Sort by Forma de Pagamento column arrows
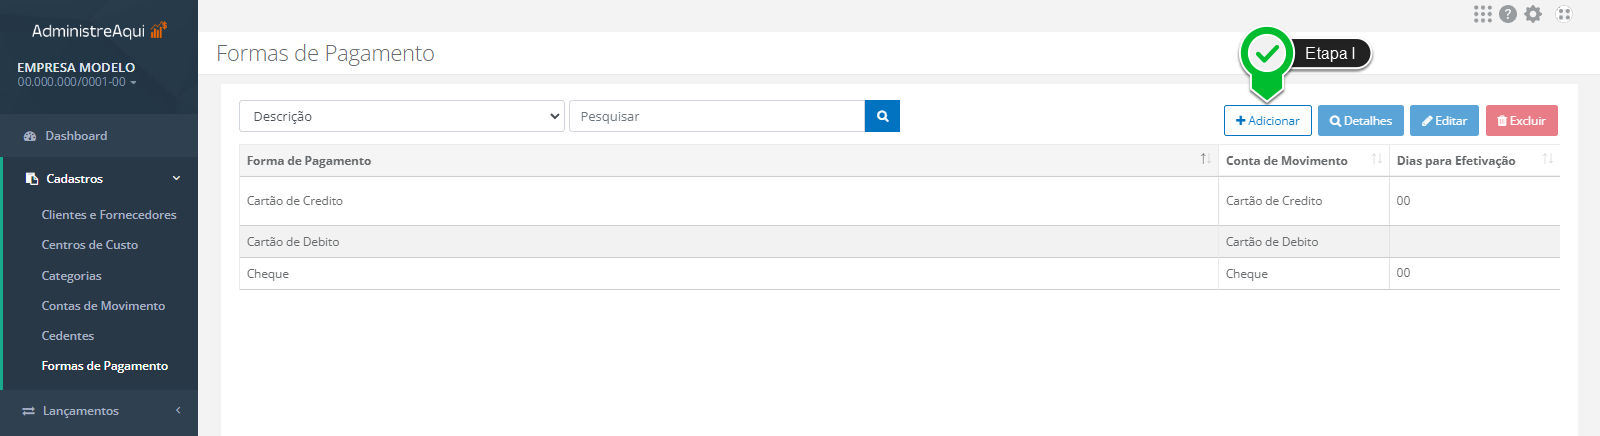 [x=1206, y=159]
